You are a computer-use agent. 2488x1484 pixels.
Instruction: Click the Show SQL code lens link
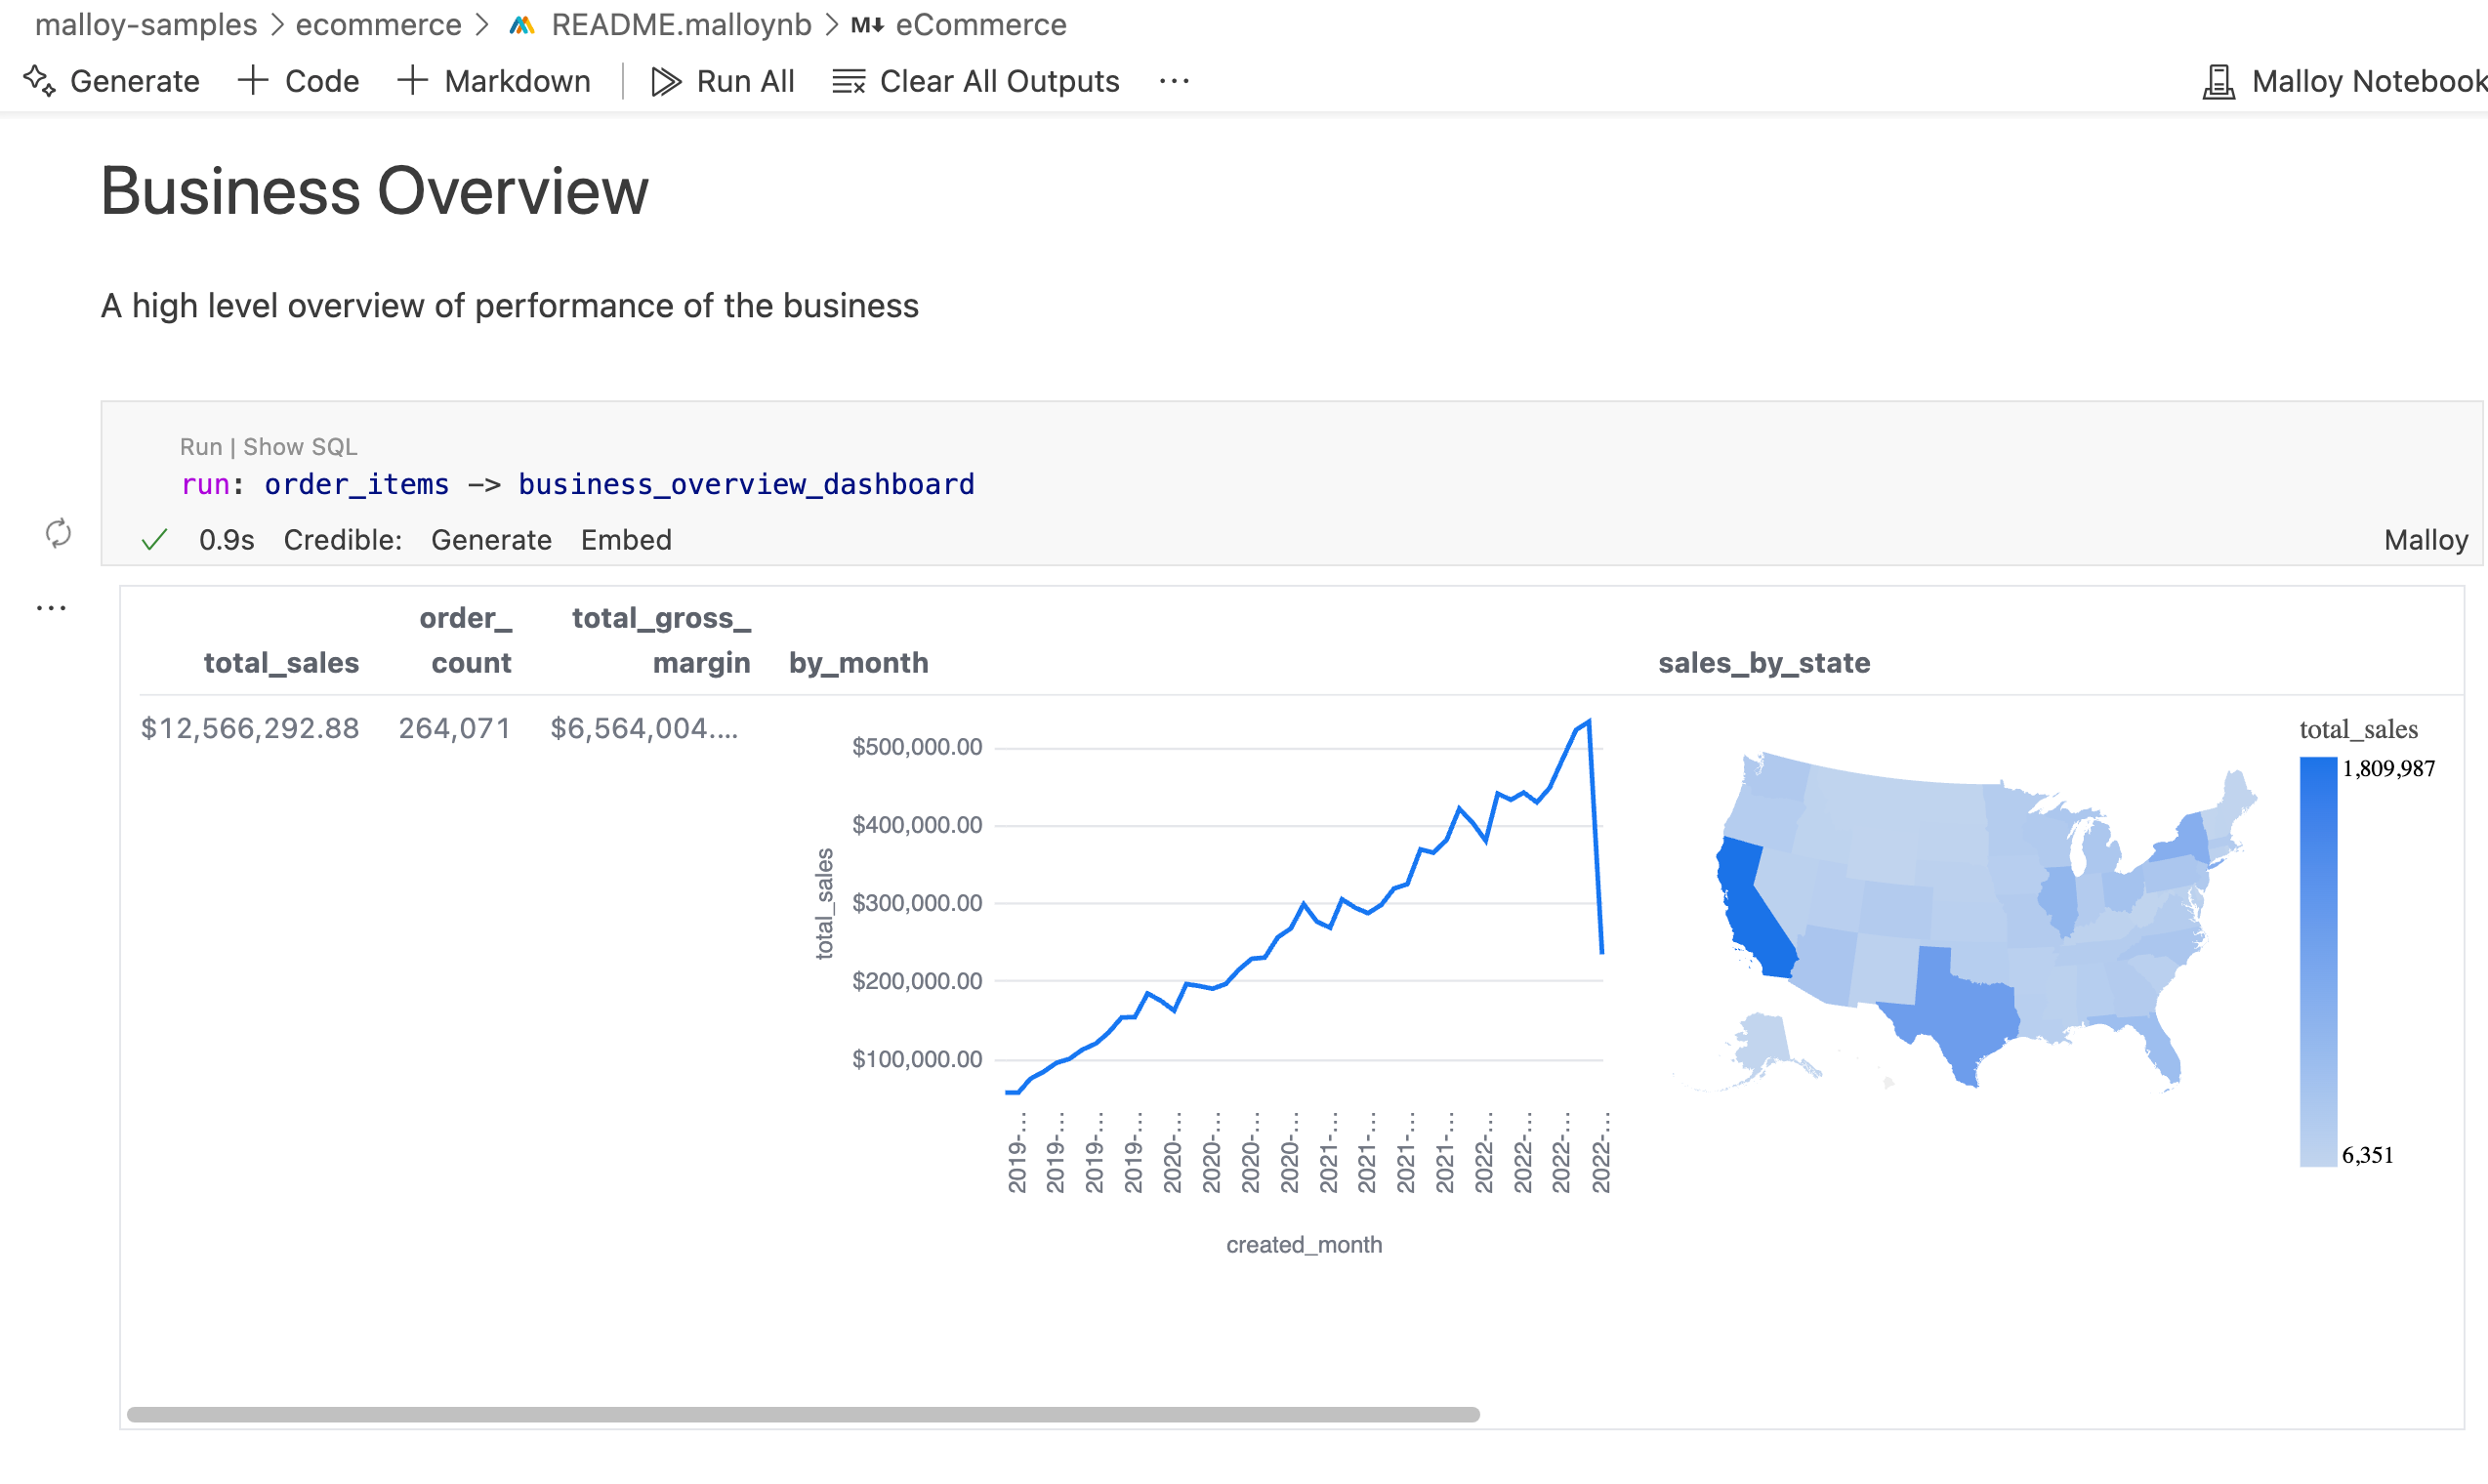pos(300,446)
